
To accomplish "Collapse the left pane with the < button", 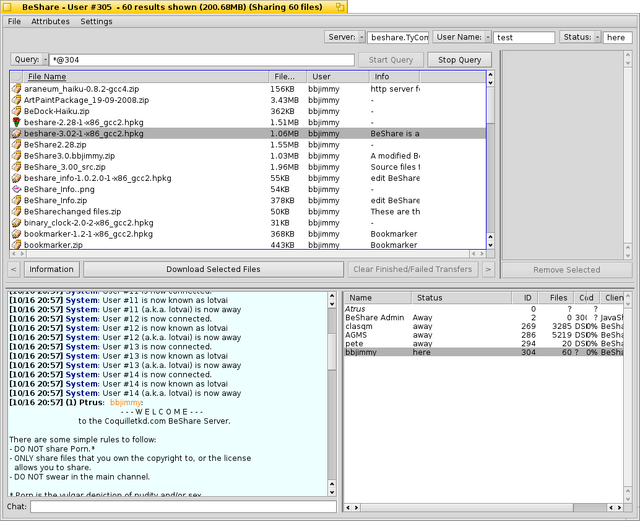I will (13, 269).
